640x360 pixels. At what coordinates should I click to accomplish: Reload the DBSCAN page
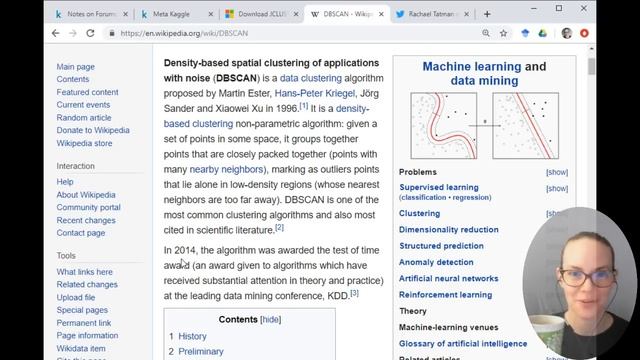pos(90,33)
